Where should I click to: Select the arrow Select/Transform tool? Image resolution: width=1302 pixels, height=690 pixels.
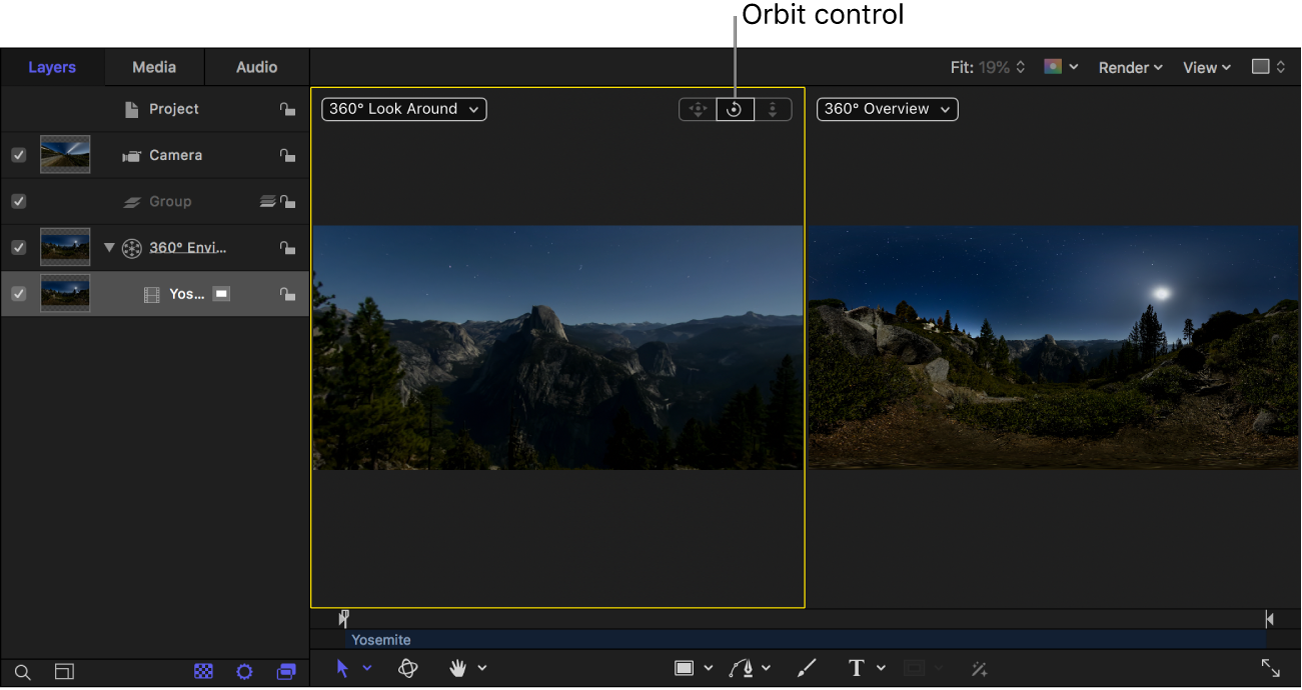coord(343,668)
